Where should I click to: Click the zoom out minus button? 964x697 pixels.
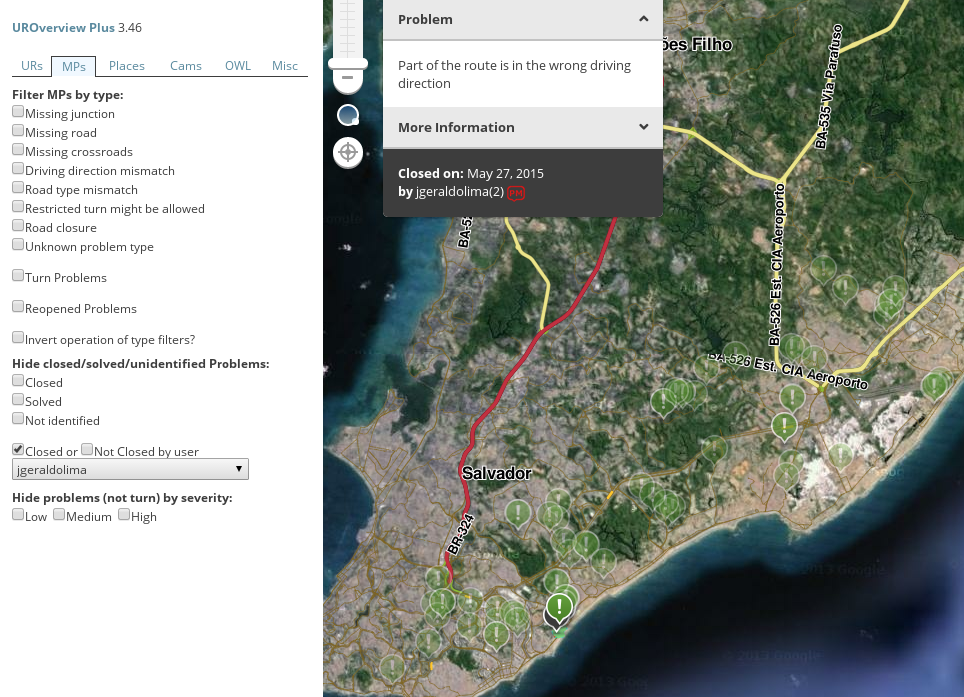[x=347, y=77]
